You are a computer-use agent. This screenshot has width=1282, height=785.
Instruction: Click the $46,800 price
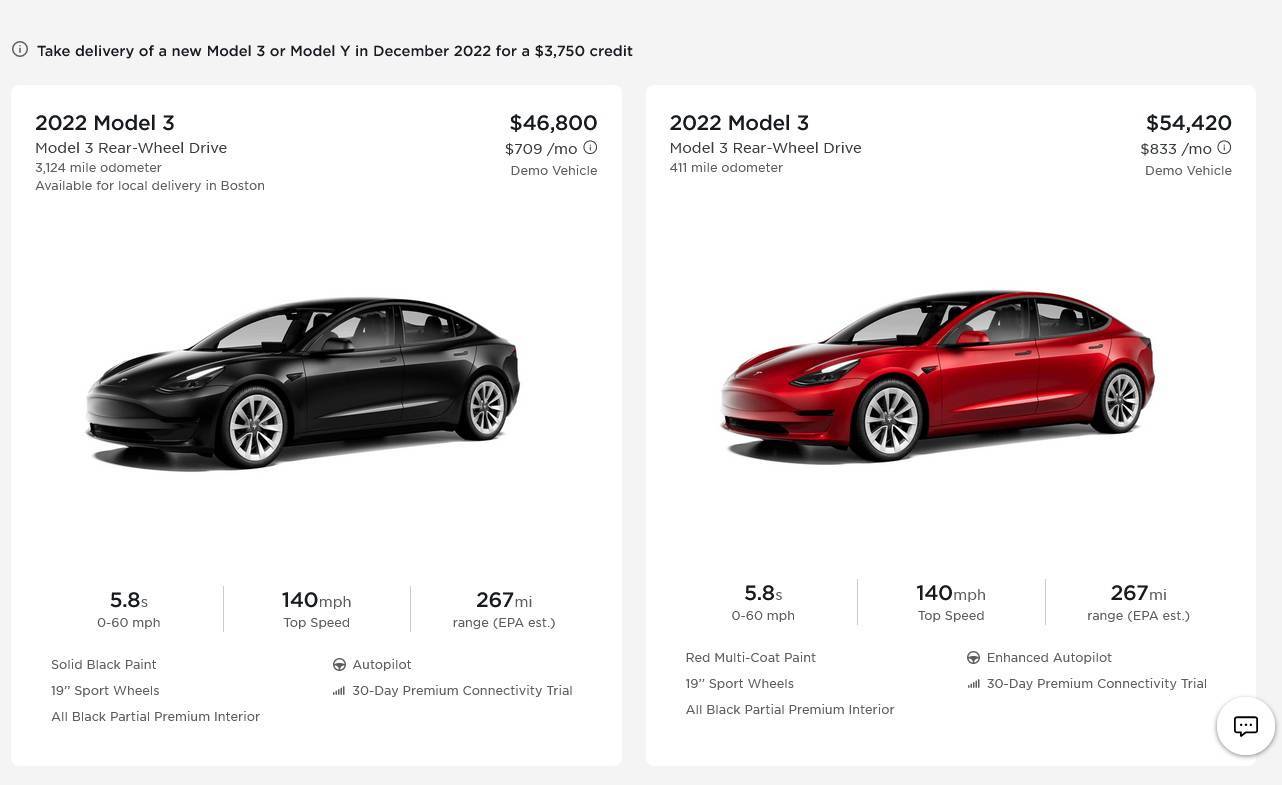[x=553, y=123]
